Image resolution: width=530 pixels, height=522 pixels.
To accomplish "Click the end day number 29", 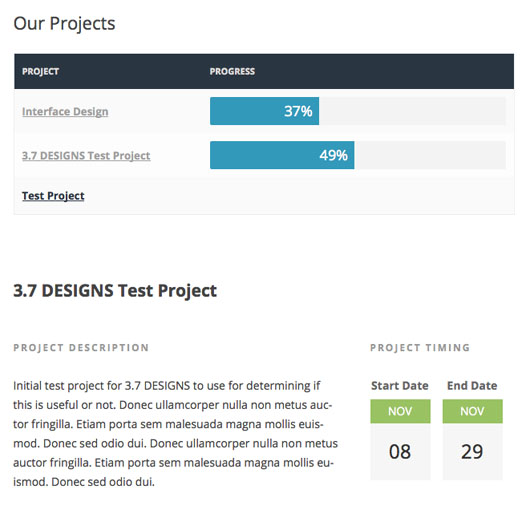I will (x=472, y=452).
